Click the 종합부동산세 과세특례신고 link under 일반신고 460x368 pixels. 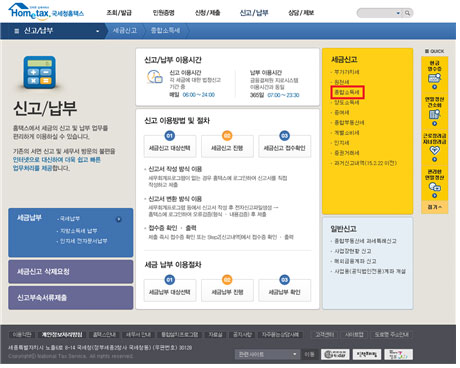[365, 241]
